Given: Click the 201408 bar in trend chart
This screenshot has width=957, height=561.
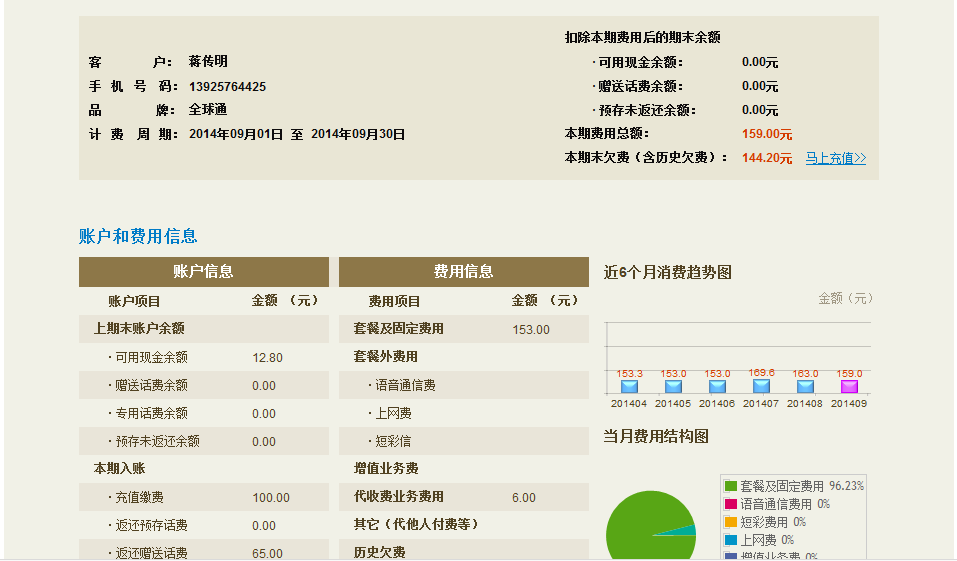Looking at the screenshot, I should point(805,386).
